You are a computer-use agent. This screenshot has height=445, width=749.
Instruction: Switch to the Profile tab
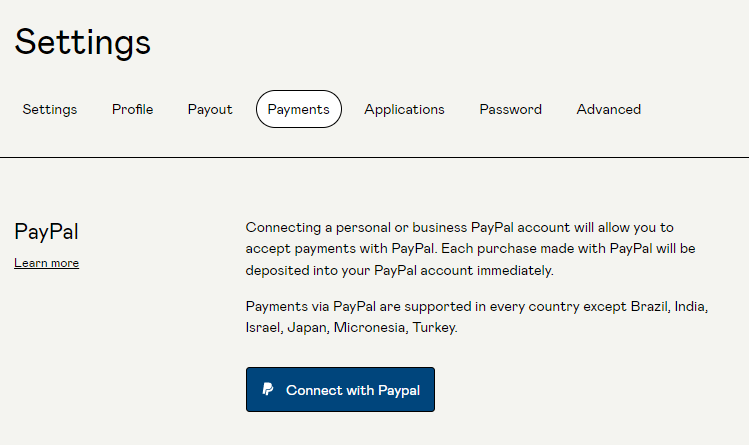132,109
